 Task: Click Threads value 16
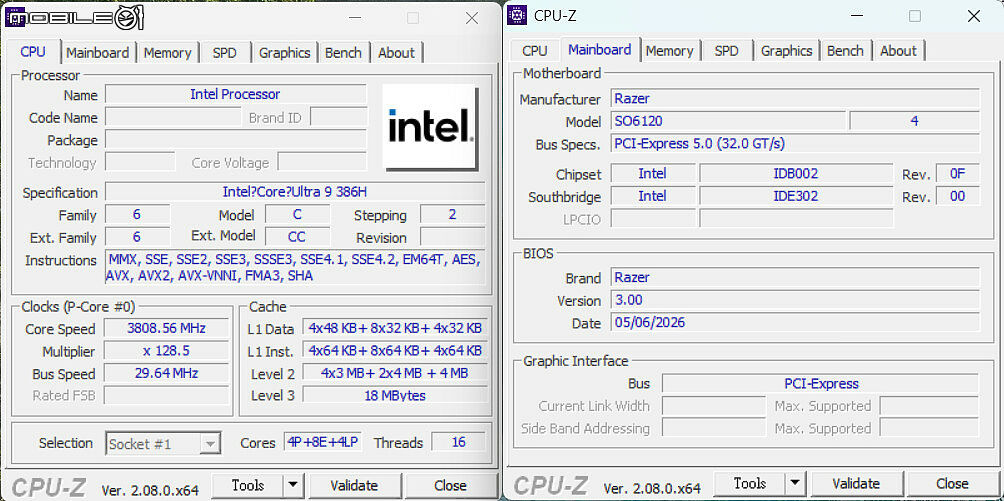[458, 442]
